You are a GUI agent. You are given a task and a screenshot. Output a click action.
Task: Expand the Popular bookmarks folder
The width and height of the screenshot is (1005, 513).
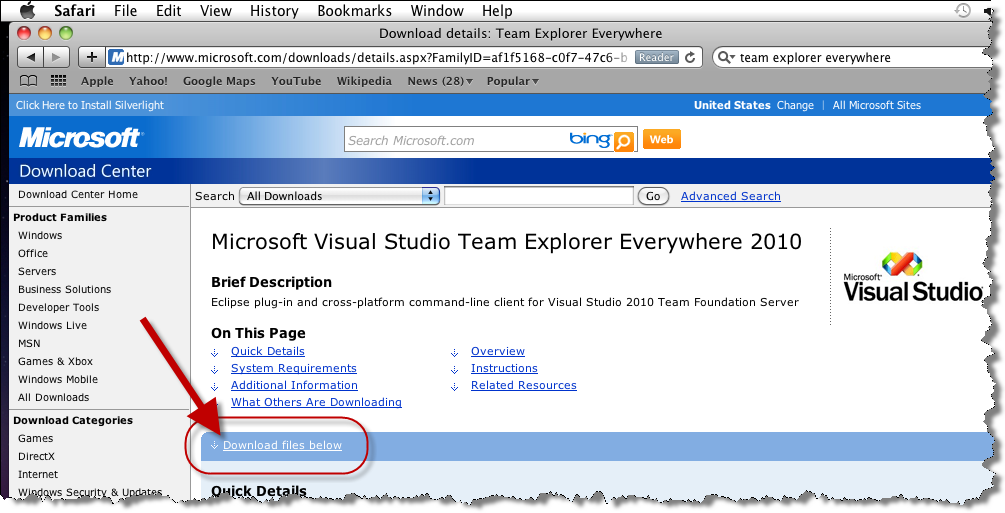point(513,81)
